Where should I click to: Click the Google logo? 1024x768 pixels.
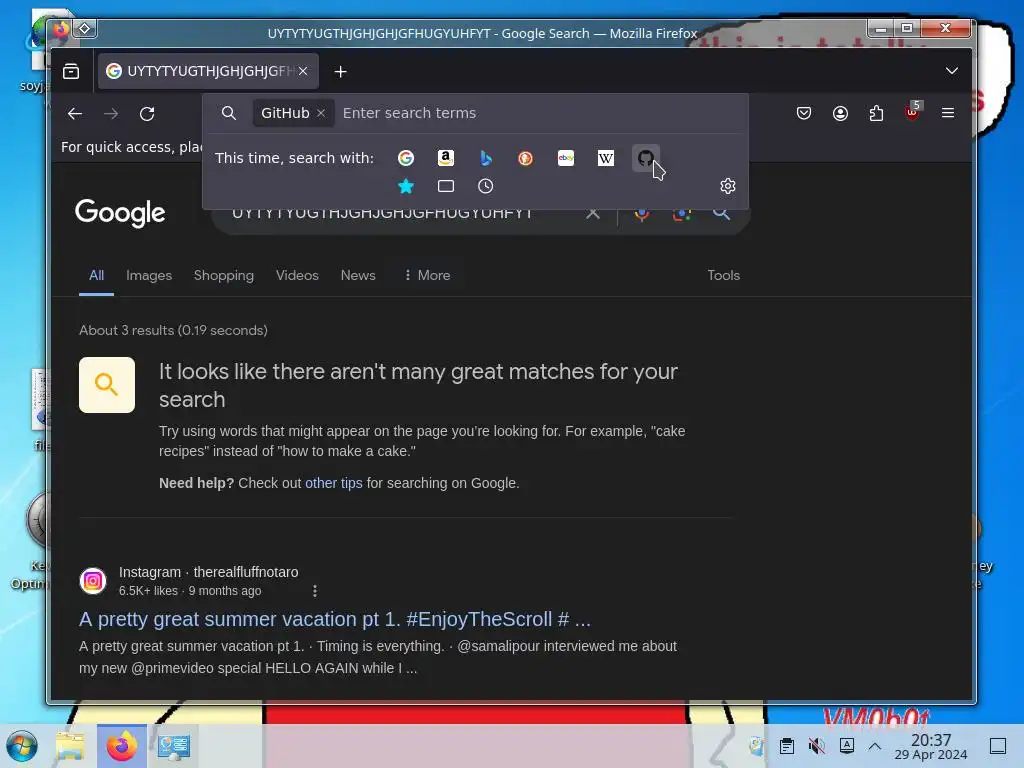coord(120,213)
